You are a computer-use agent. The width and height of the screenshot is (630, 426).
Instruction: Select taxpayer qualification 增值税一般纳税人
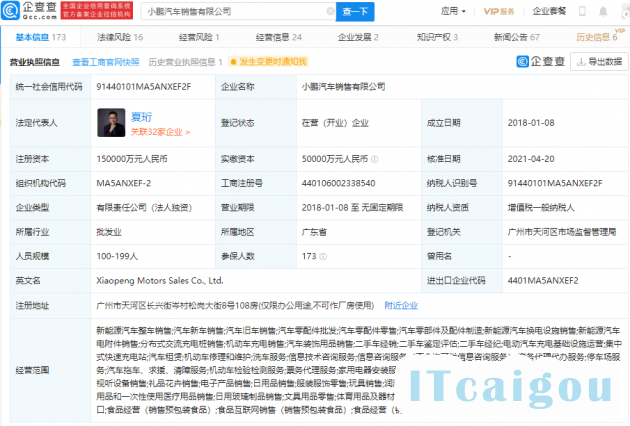541,208
